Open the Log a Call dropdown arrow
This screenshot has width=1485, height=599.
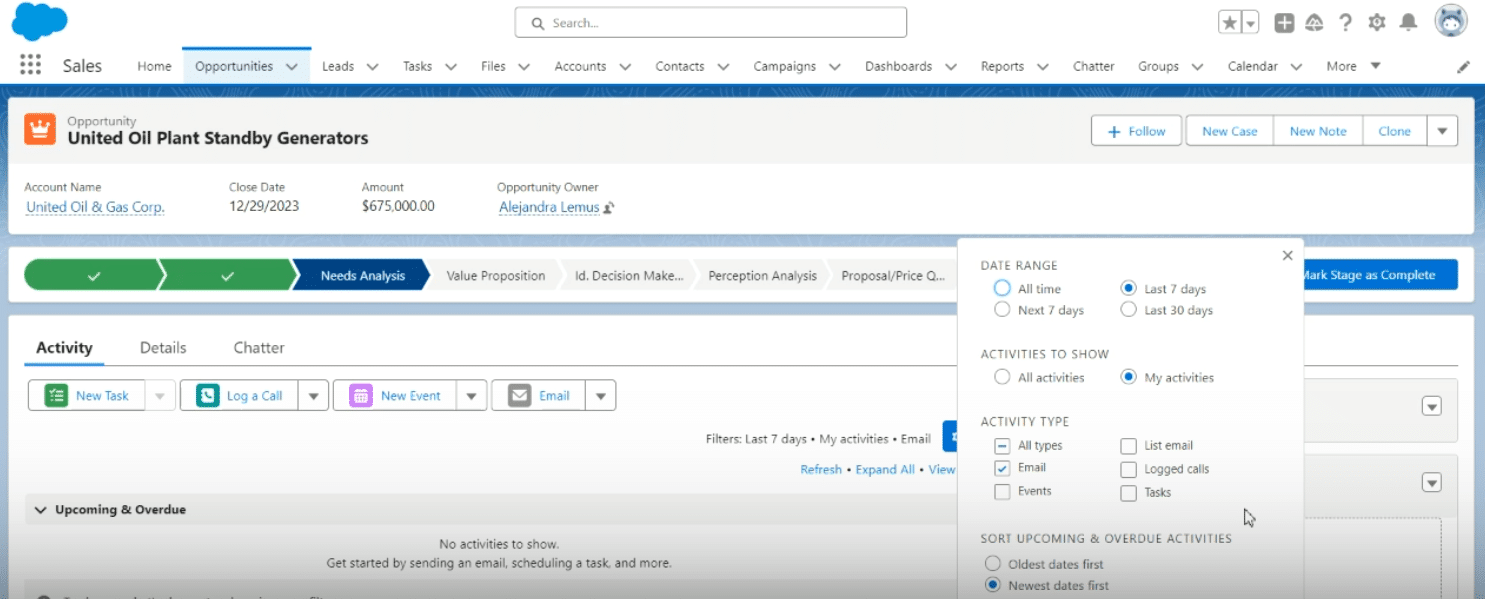tap(313, 396)
